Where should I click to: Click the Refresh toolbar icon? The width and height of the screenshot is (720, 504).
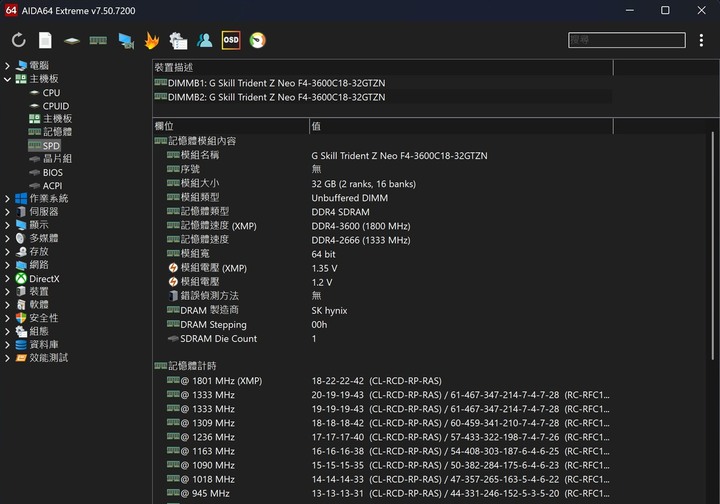19,40
